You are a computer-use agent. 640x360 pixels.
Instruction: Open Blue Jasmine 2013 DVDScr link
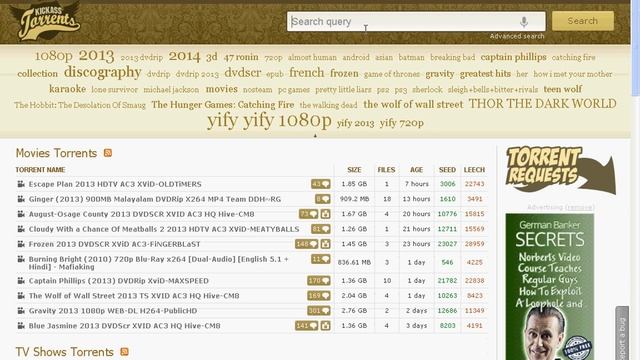point(124,326)
